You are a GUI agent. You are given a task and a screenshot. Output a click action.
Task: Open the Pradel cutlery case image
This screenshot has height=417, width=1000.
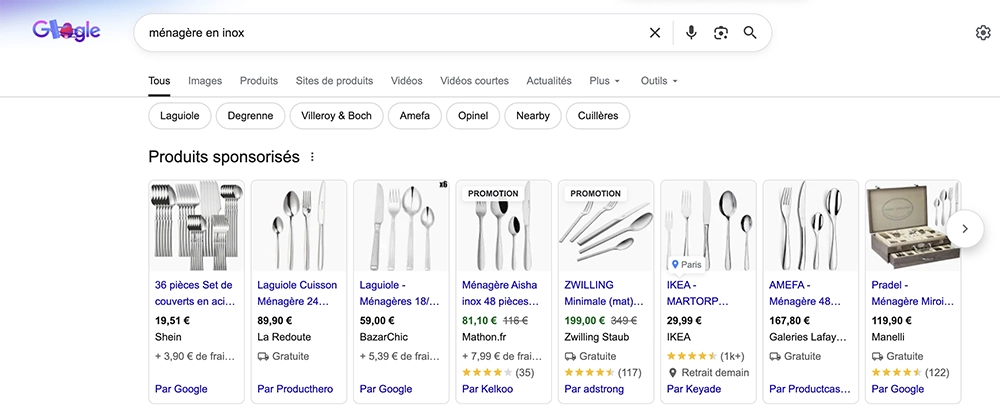click(x=913, y=226)
